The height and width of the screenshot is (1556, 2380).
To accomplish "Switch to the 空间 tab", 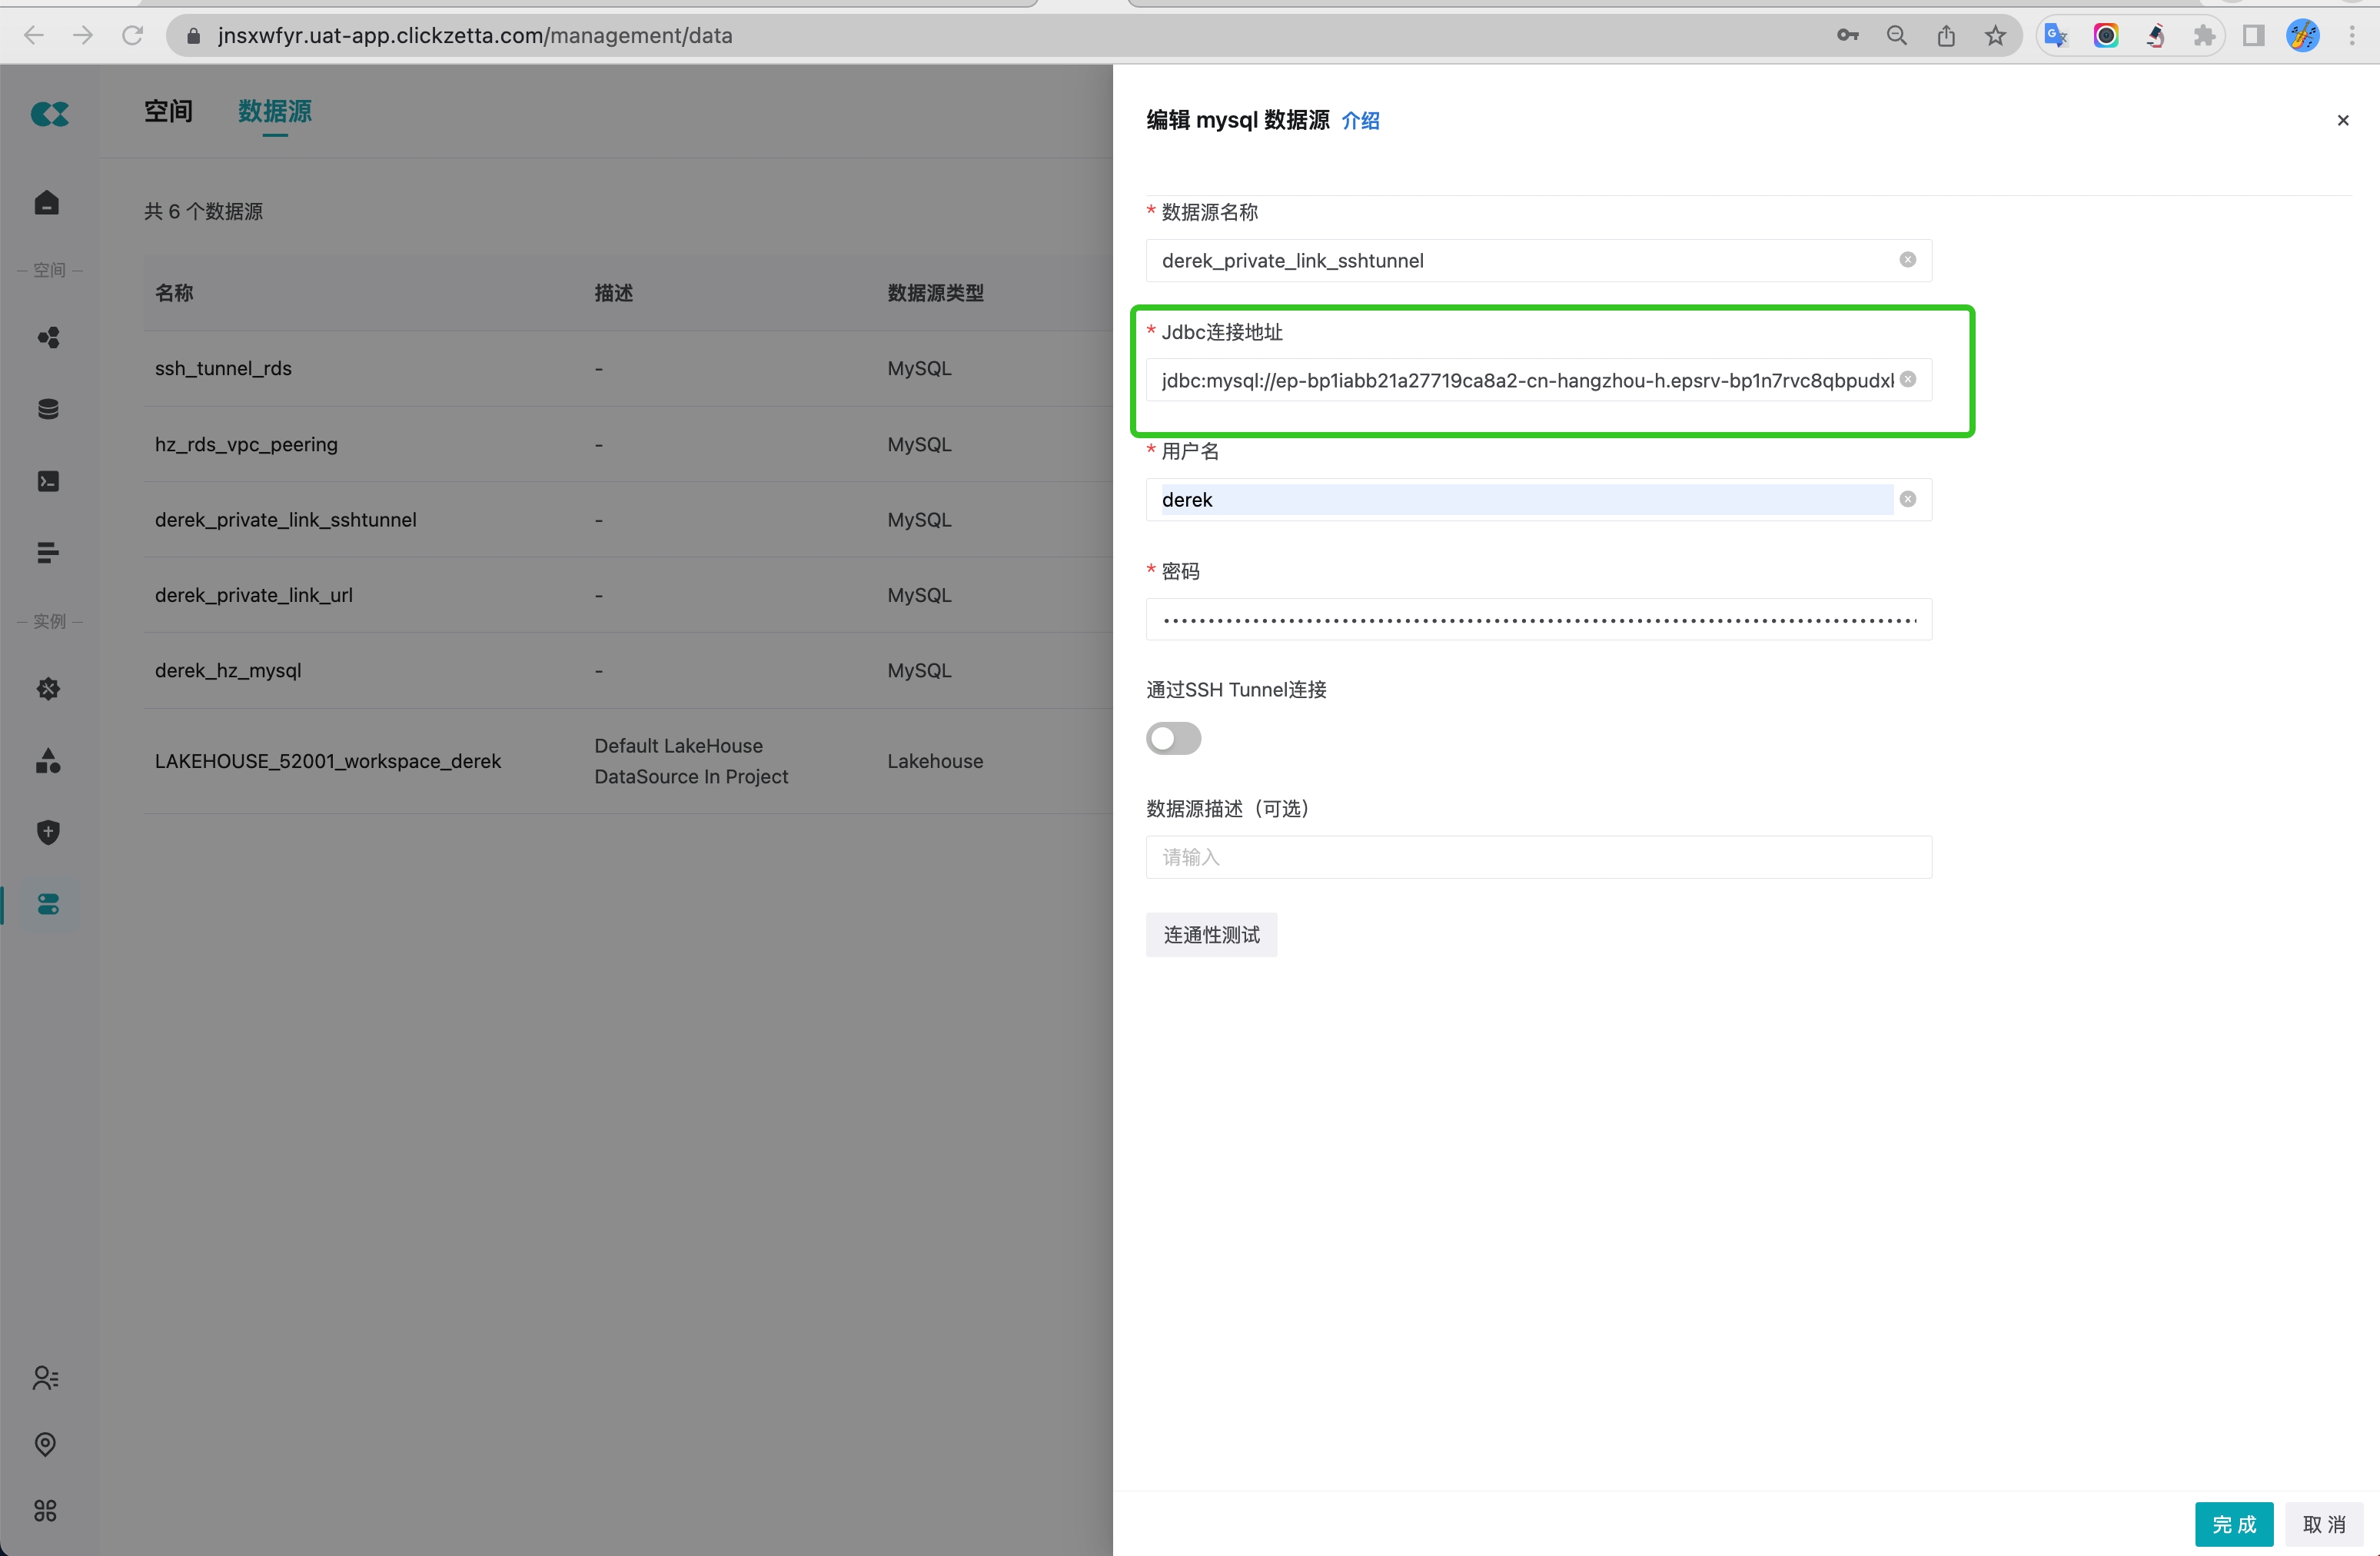I will pos(168,111).
